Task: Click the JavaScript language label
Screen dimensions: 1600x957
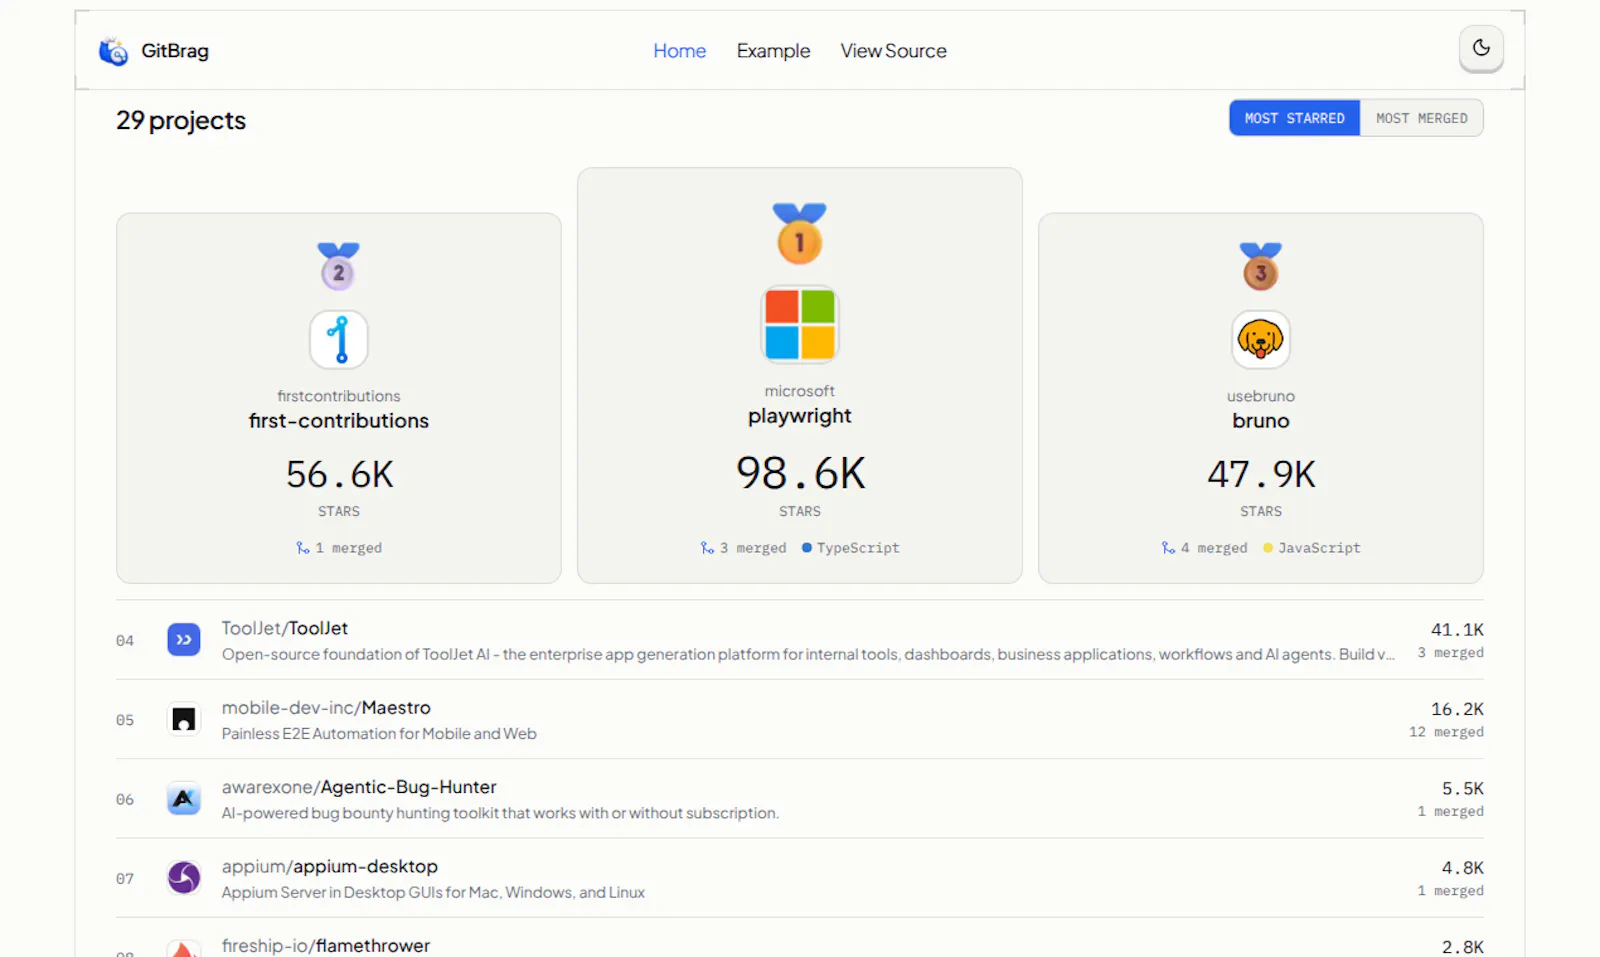Action: pos(1319,548)
